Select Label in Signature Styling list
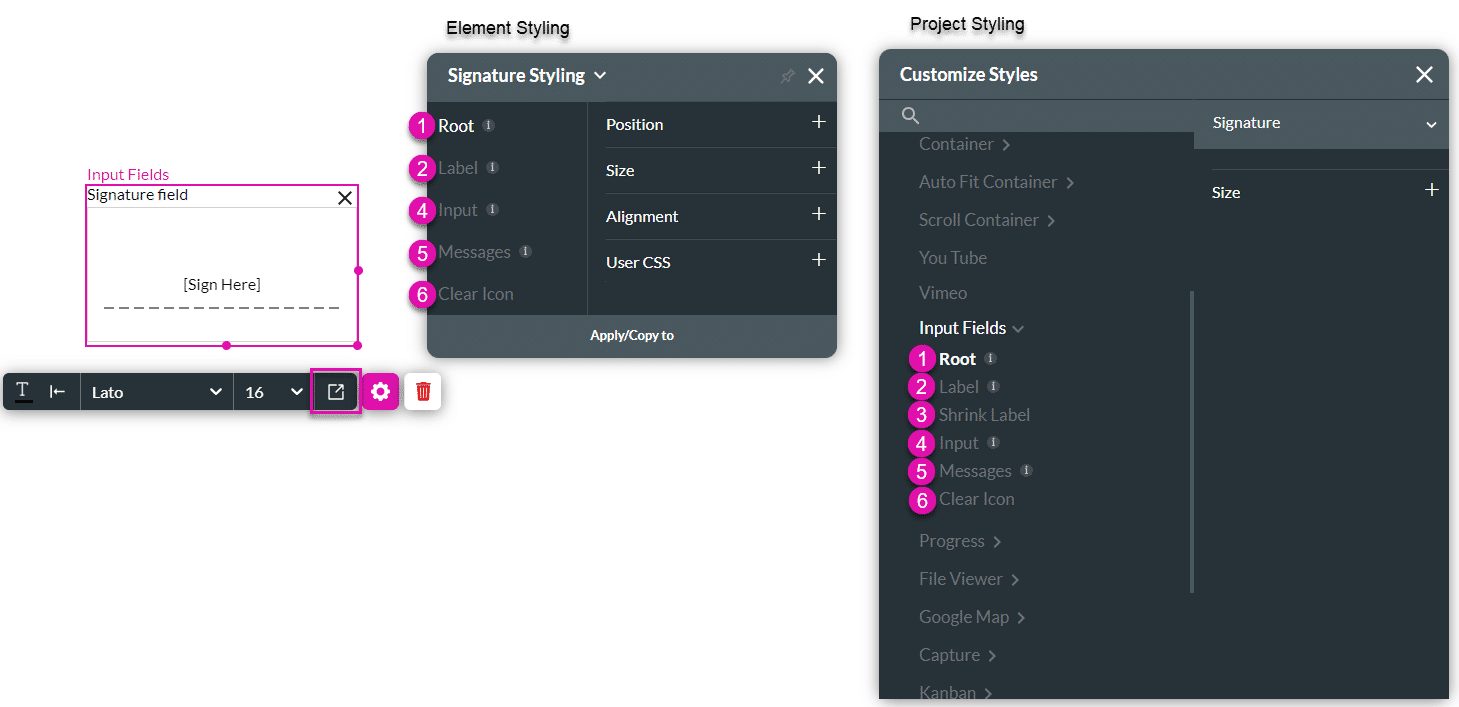The width and height of the screenshot is (1459, 707). (x=458, y=168)
